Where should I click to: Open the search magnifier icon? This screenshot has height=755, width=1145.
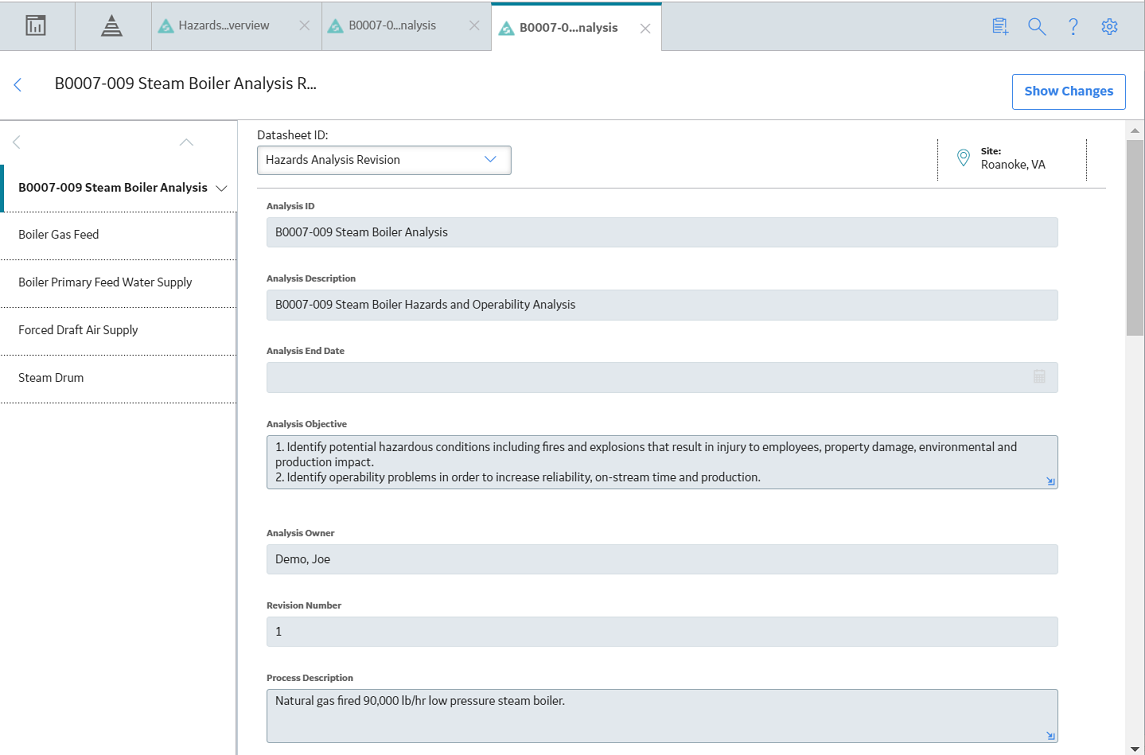pos(1036,26)
